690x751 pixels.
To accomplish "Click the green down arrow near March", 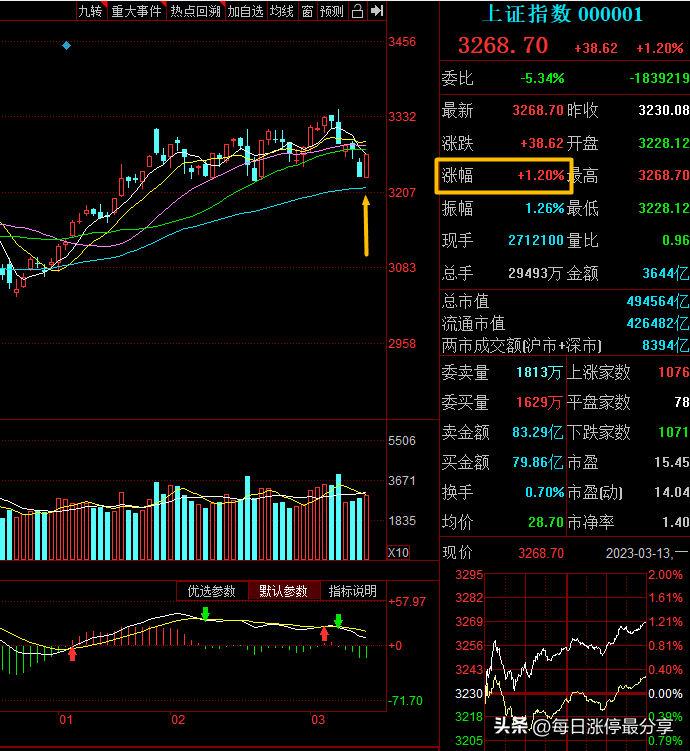I will point(338,620).
